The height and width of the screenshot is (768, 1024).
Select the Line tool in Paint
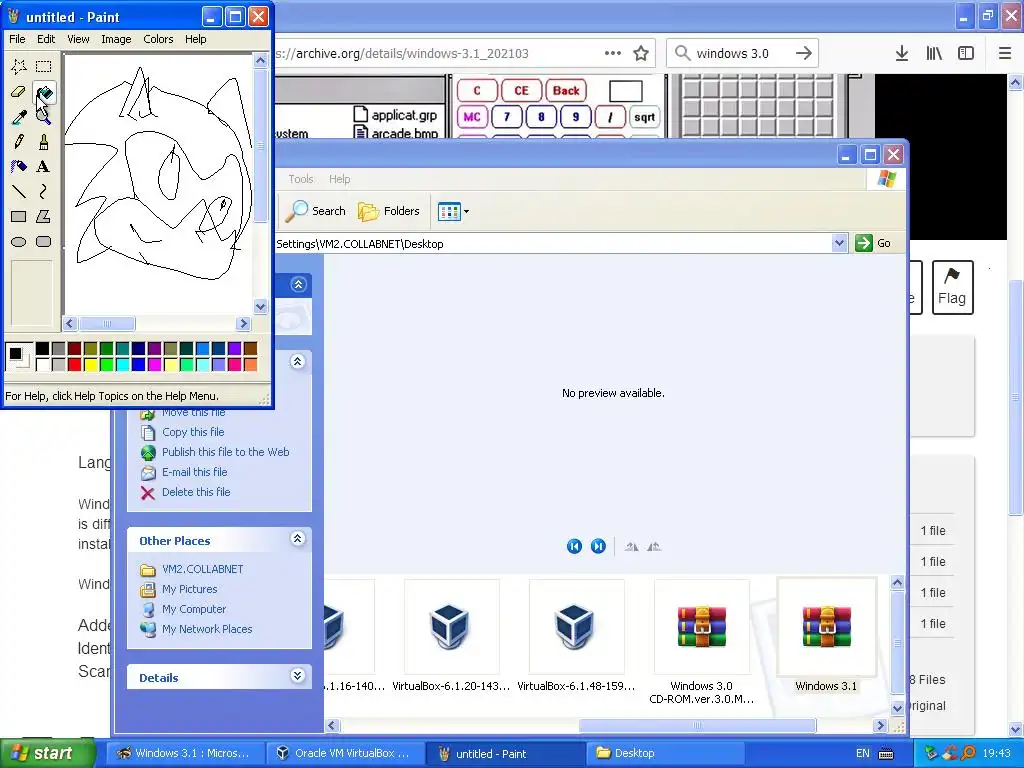click(18, 191)
